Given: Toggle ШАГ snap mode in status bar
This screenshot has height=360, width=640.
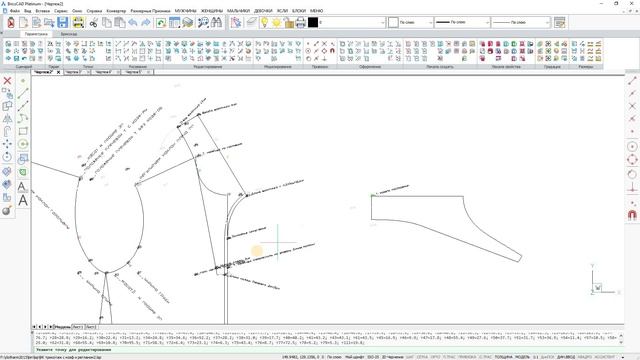Looking at the screenshot, I should pyautogui.click(x=410, y=357).
